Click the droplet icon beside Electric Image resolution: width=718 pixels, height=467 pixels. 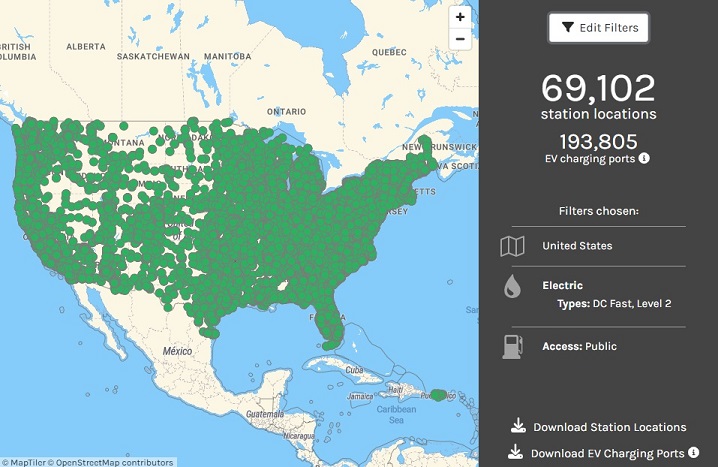point(512,287)
